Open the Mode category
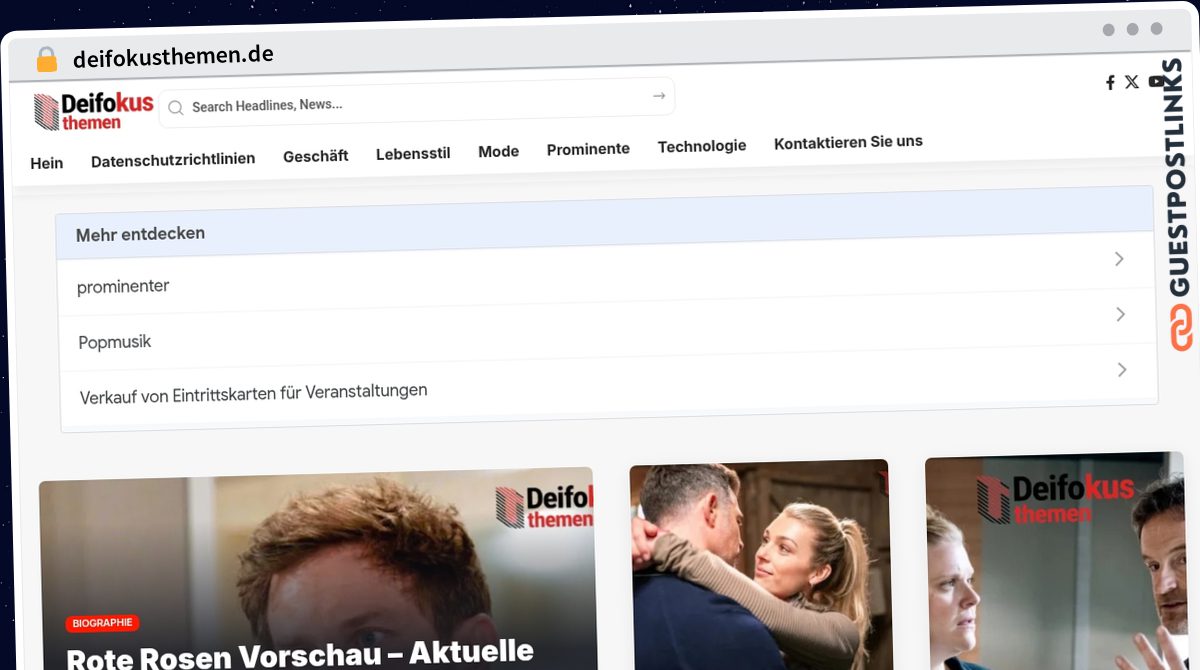The height and width of the screenshot is (670, 1200). tap(498, 151)
